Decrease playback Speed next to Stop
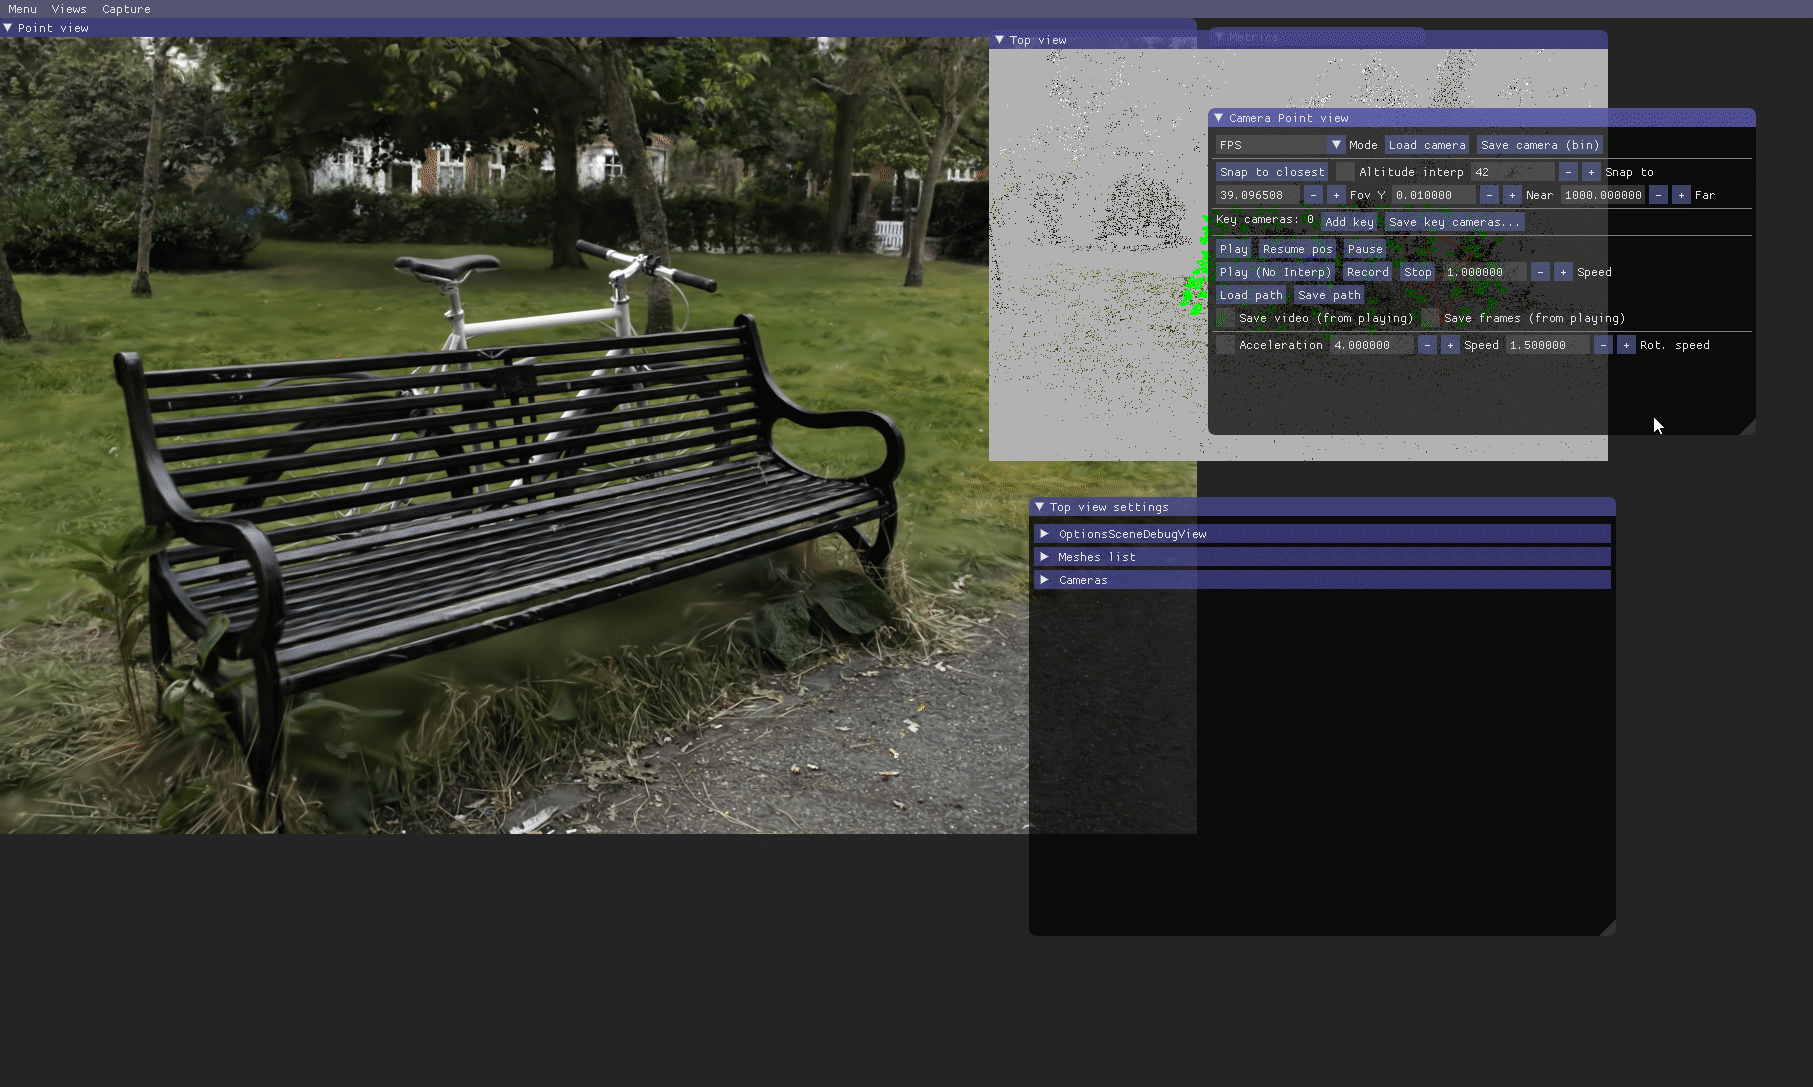Image resolution: width=1813 pixels, height=1087 pixels. coord(1540,272)
